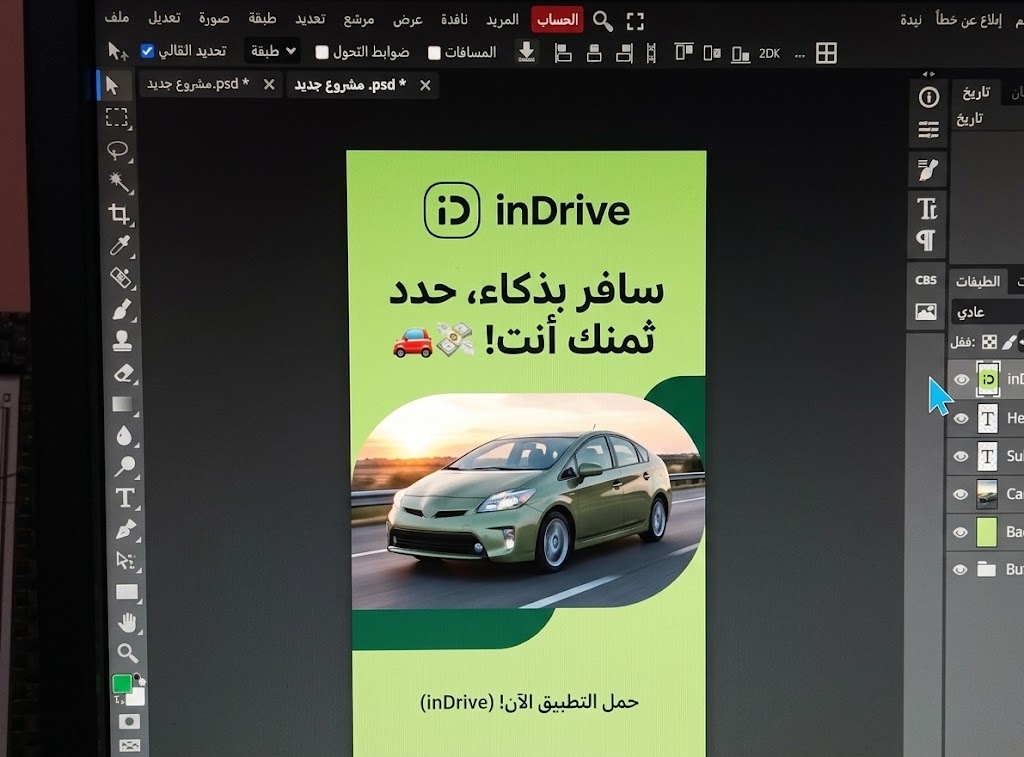The width and height of the screenshot is (1024, 757).
Task: Hide the He text layer
Action: point(961,418)
